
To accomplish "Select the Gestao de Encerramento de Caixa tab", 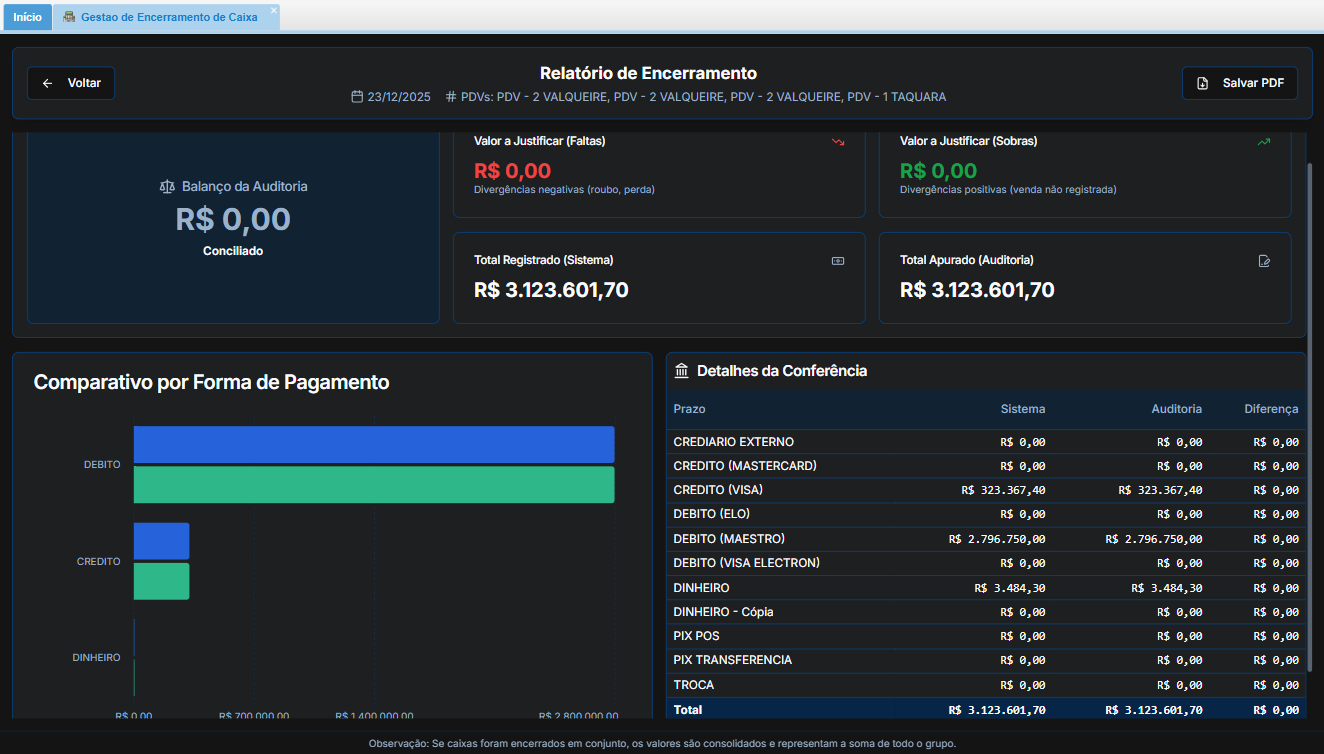I will pyautogui.click(x=168, y=17).
